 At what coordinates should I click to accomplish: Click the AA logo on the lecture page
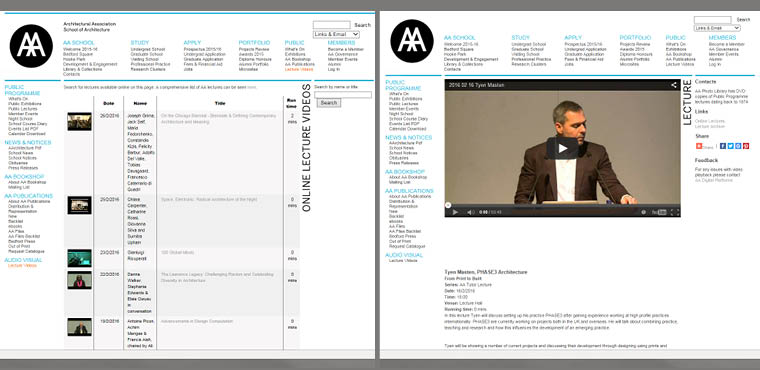(412, 41)
